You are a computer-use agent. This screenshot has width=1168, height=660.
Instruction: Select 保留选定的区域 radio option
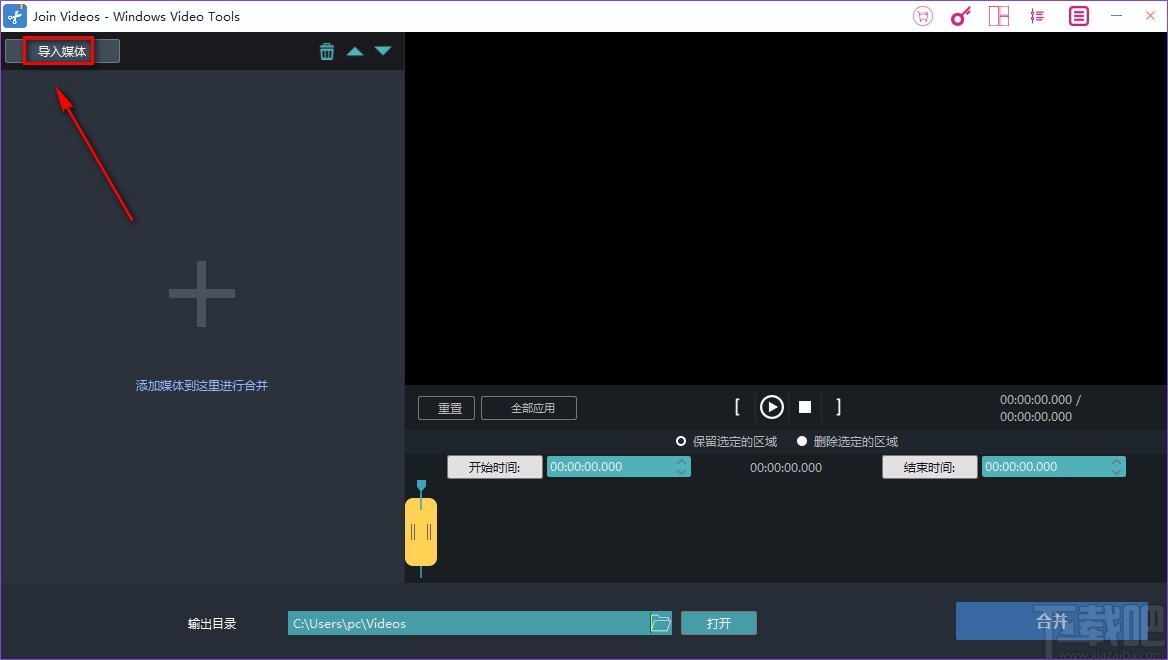[681, 441]
